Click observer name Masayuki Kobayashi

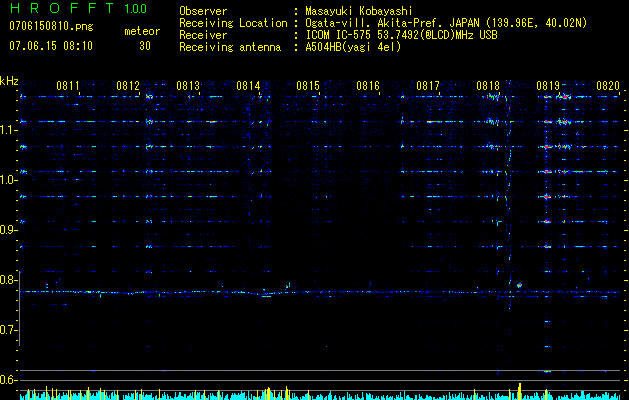[359, 11]
